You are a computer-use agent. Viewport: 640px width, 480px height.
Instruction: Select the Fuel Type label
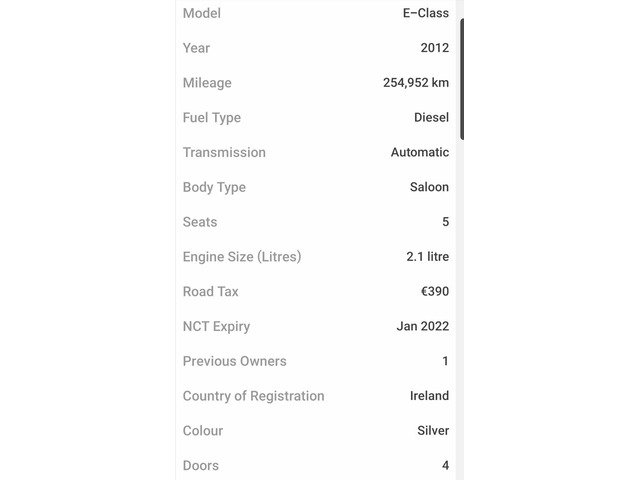point(212,118)
